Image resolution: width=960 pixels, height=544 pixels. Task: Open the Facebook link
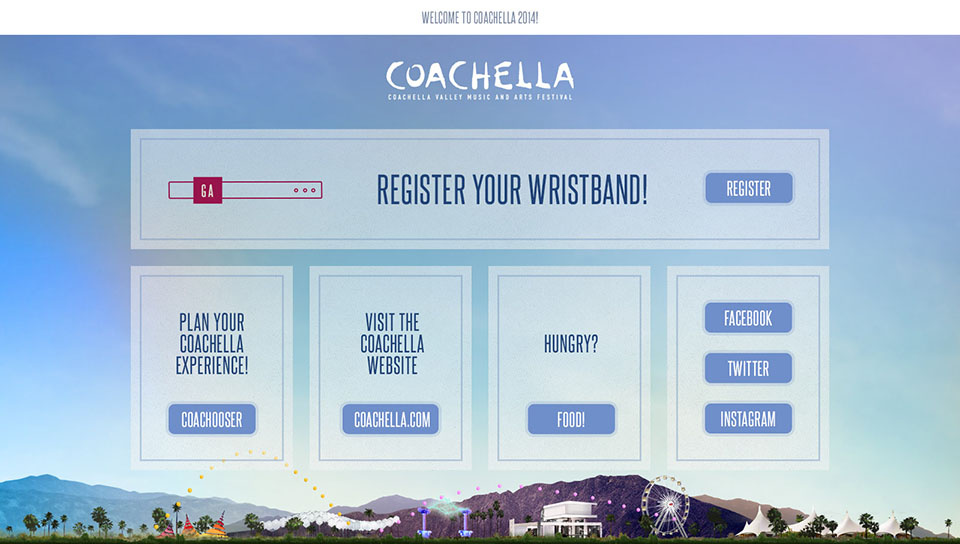pos(748,318)
